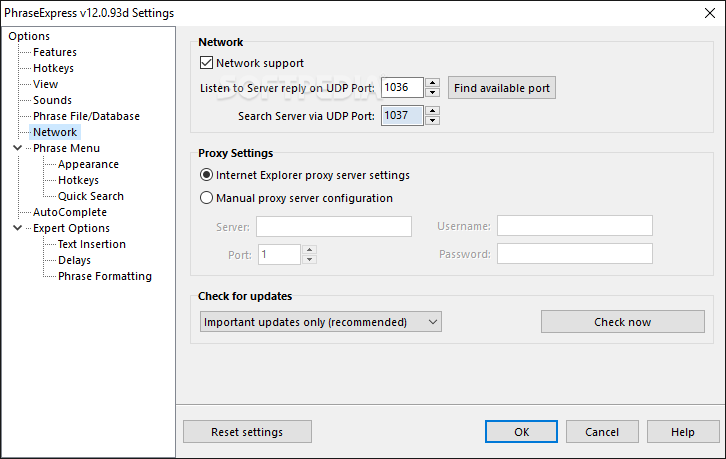Increase the Search Server UDP Port value

pos(432,111)
